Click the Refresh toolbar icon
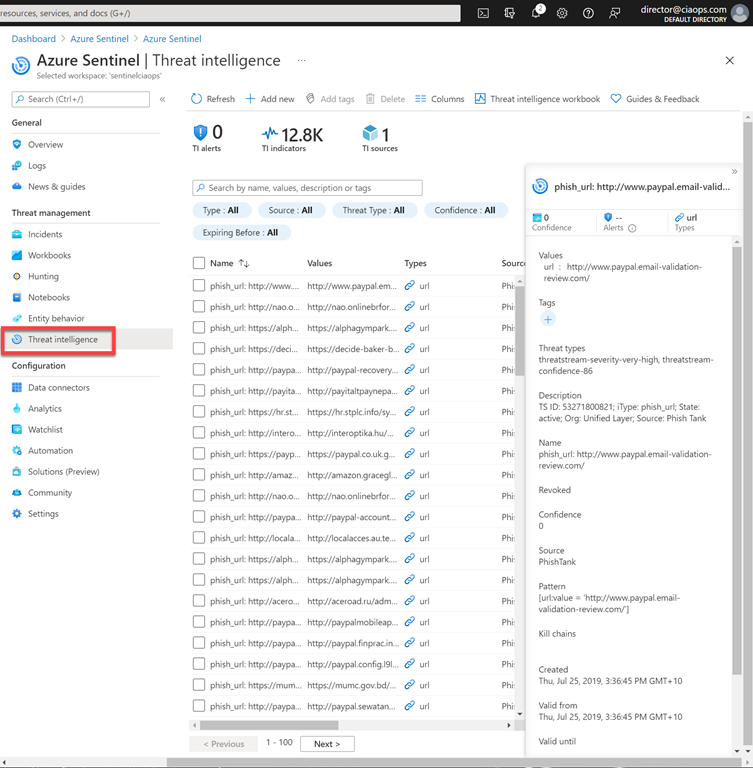The image size is (753, 768). 198,99
